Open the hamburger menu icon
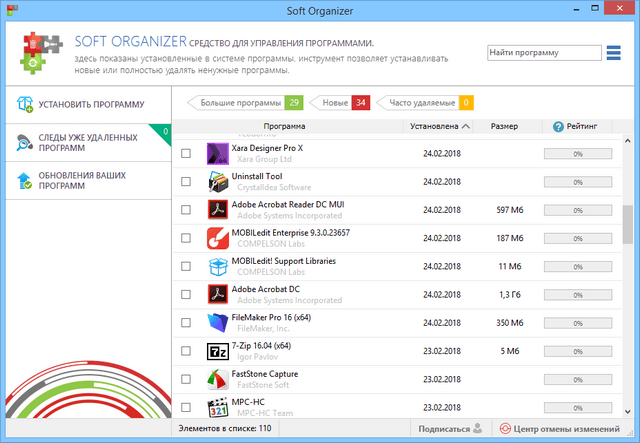 614,52
